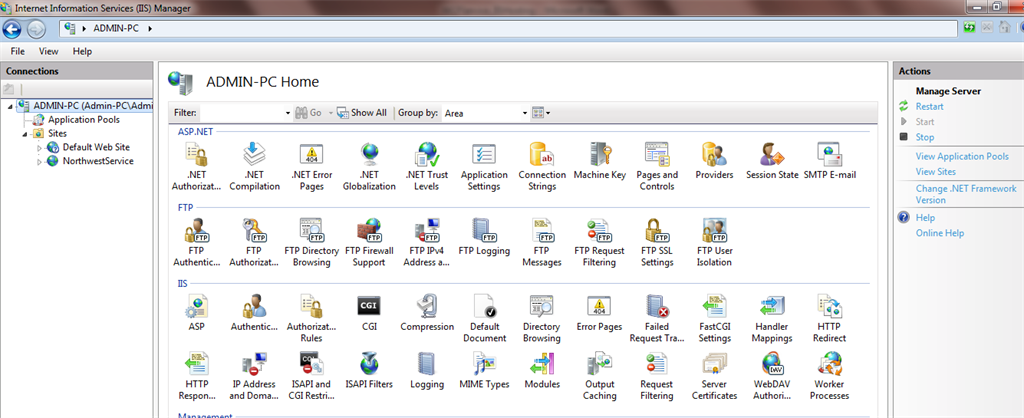The width and height of the screenshot is (1024, 418).
Task: Open .NET Error Pages feature
Action: [312, 167]
